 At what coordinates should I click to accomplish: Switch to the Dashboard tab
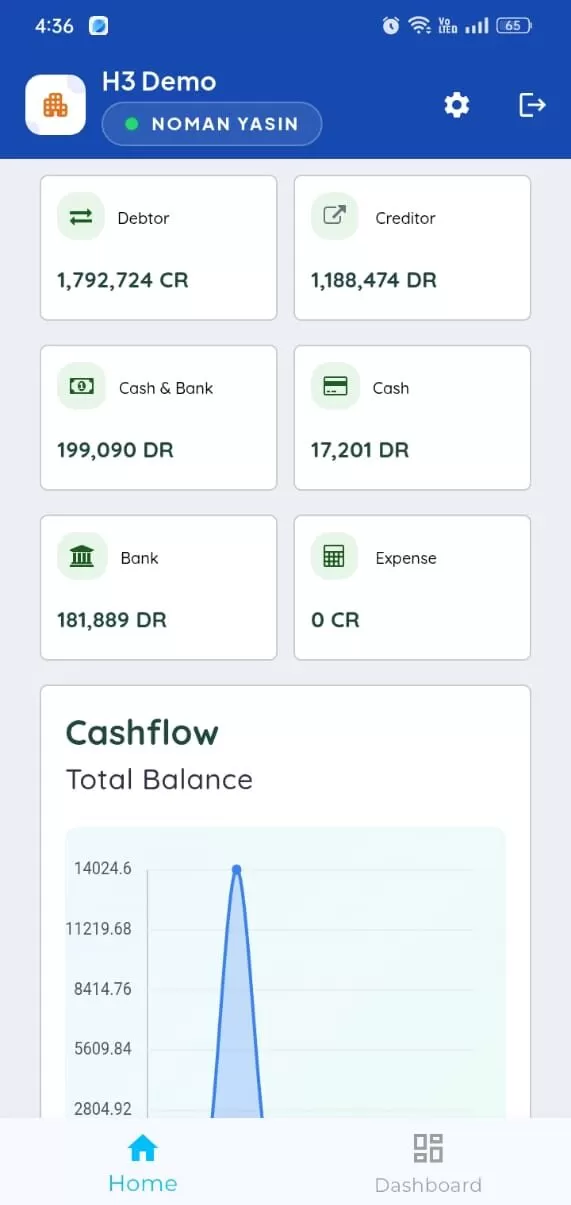pos(428,1163)
